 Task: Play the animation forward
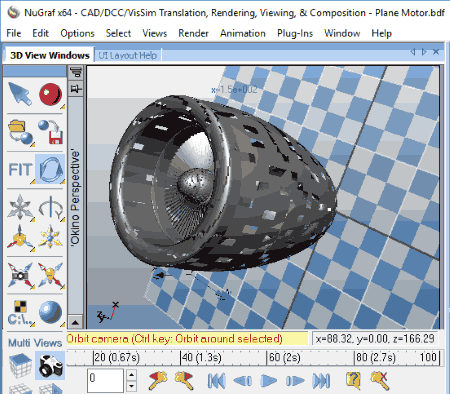[x=268, y=381]
